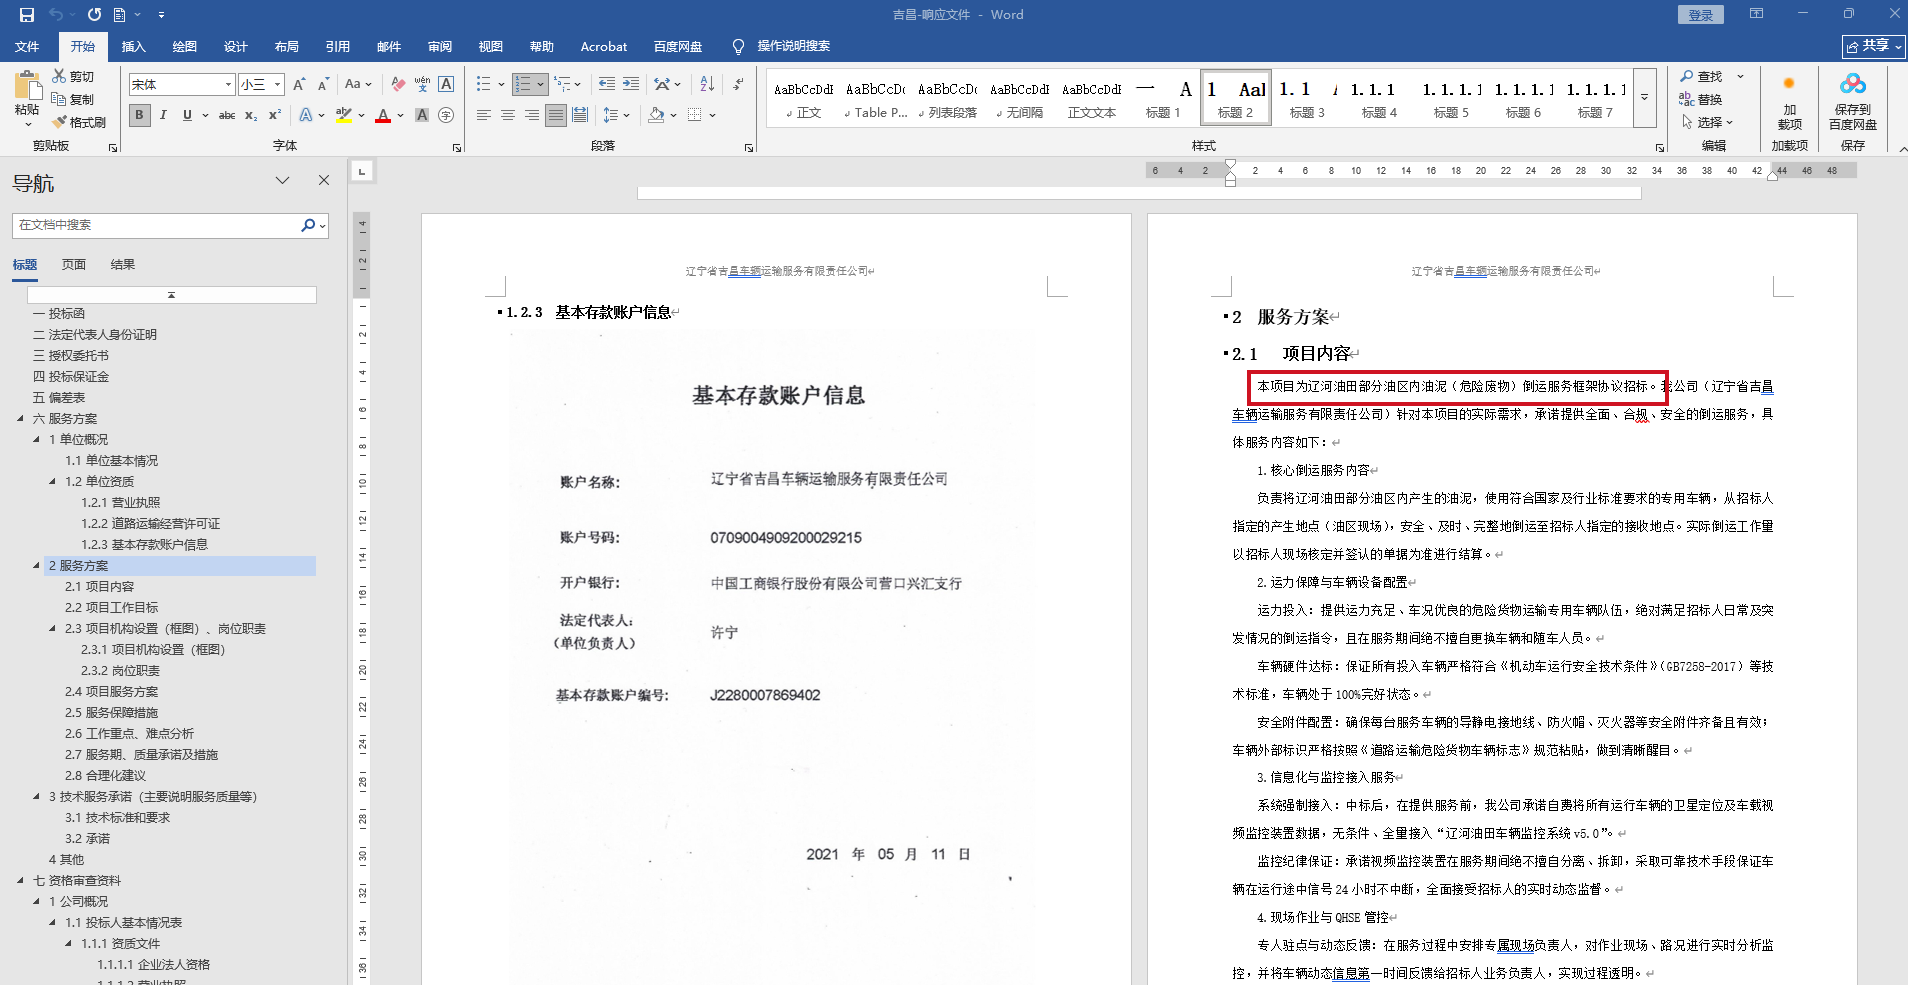Image resolution: width=1908 pixels, height=985 pixels.
Task: Open the phonetic guide (wén) tool
Action: coord(422,85)
